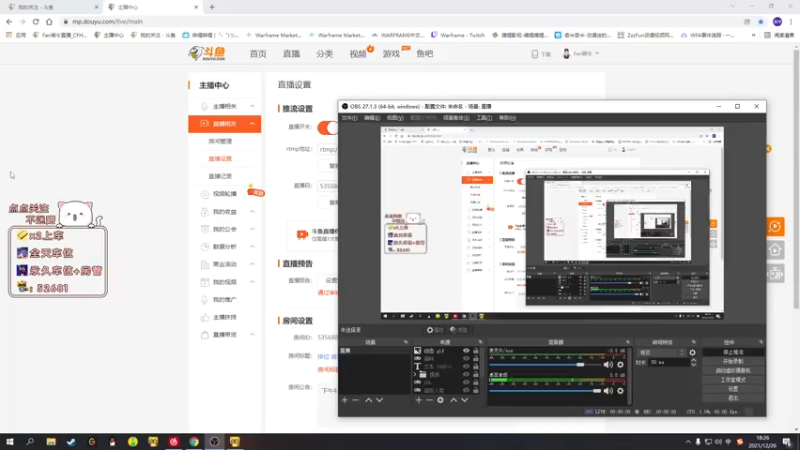Toggle visibility of the last source row
This screenshot has width=800, height=450.
pyautogui.click(x=466, y=390)
